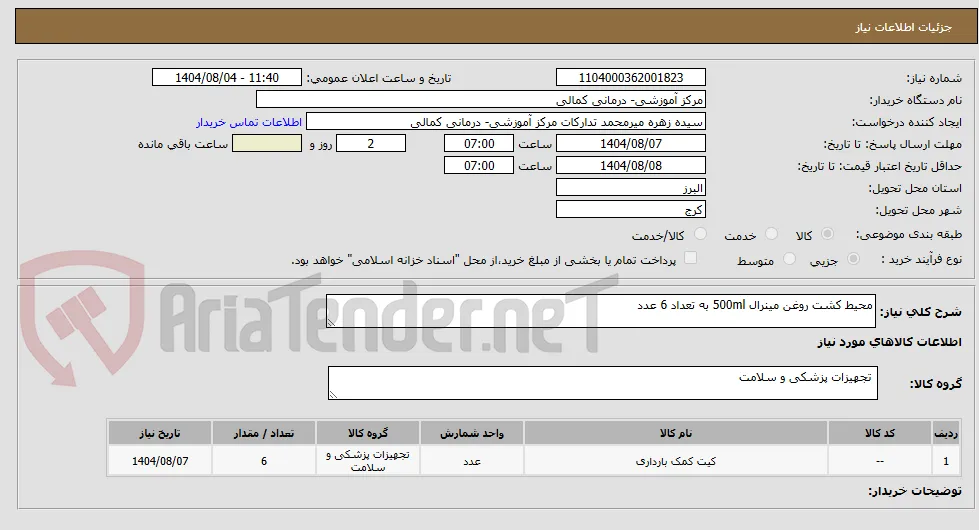
Task: Click the need number field 1104000362001823
Action: 631,77
